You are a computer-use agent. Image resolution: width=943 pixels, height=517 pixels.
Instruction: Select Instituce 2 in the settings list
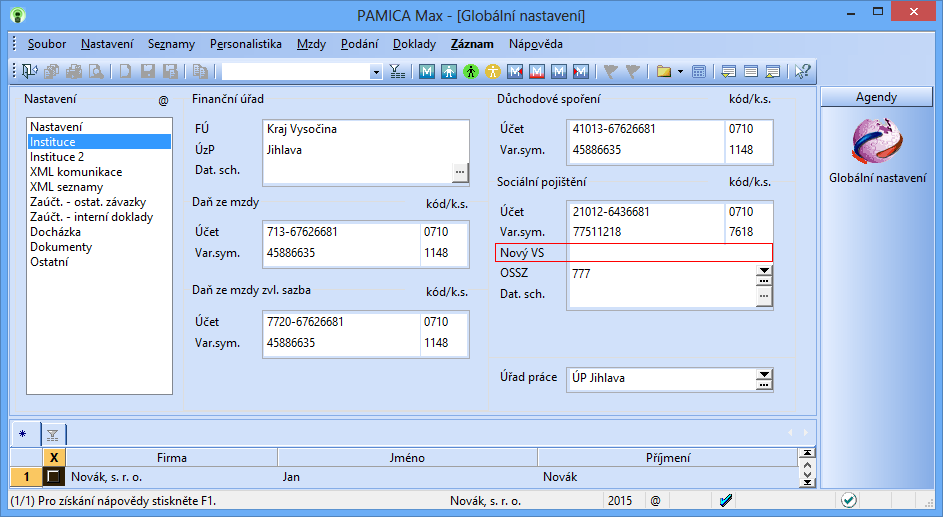tap(99, 157)
